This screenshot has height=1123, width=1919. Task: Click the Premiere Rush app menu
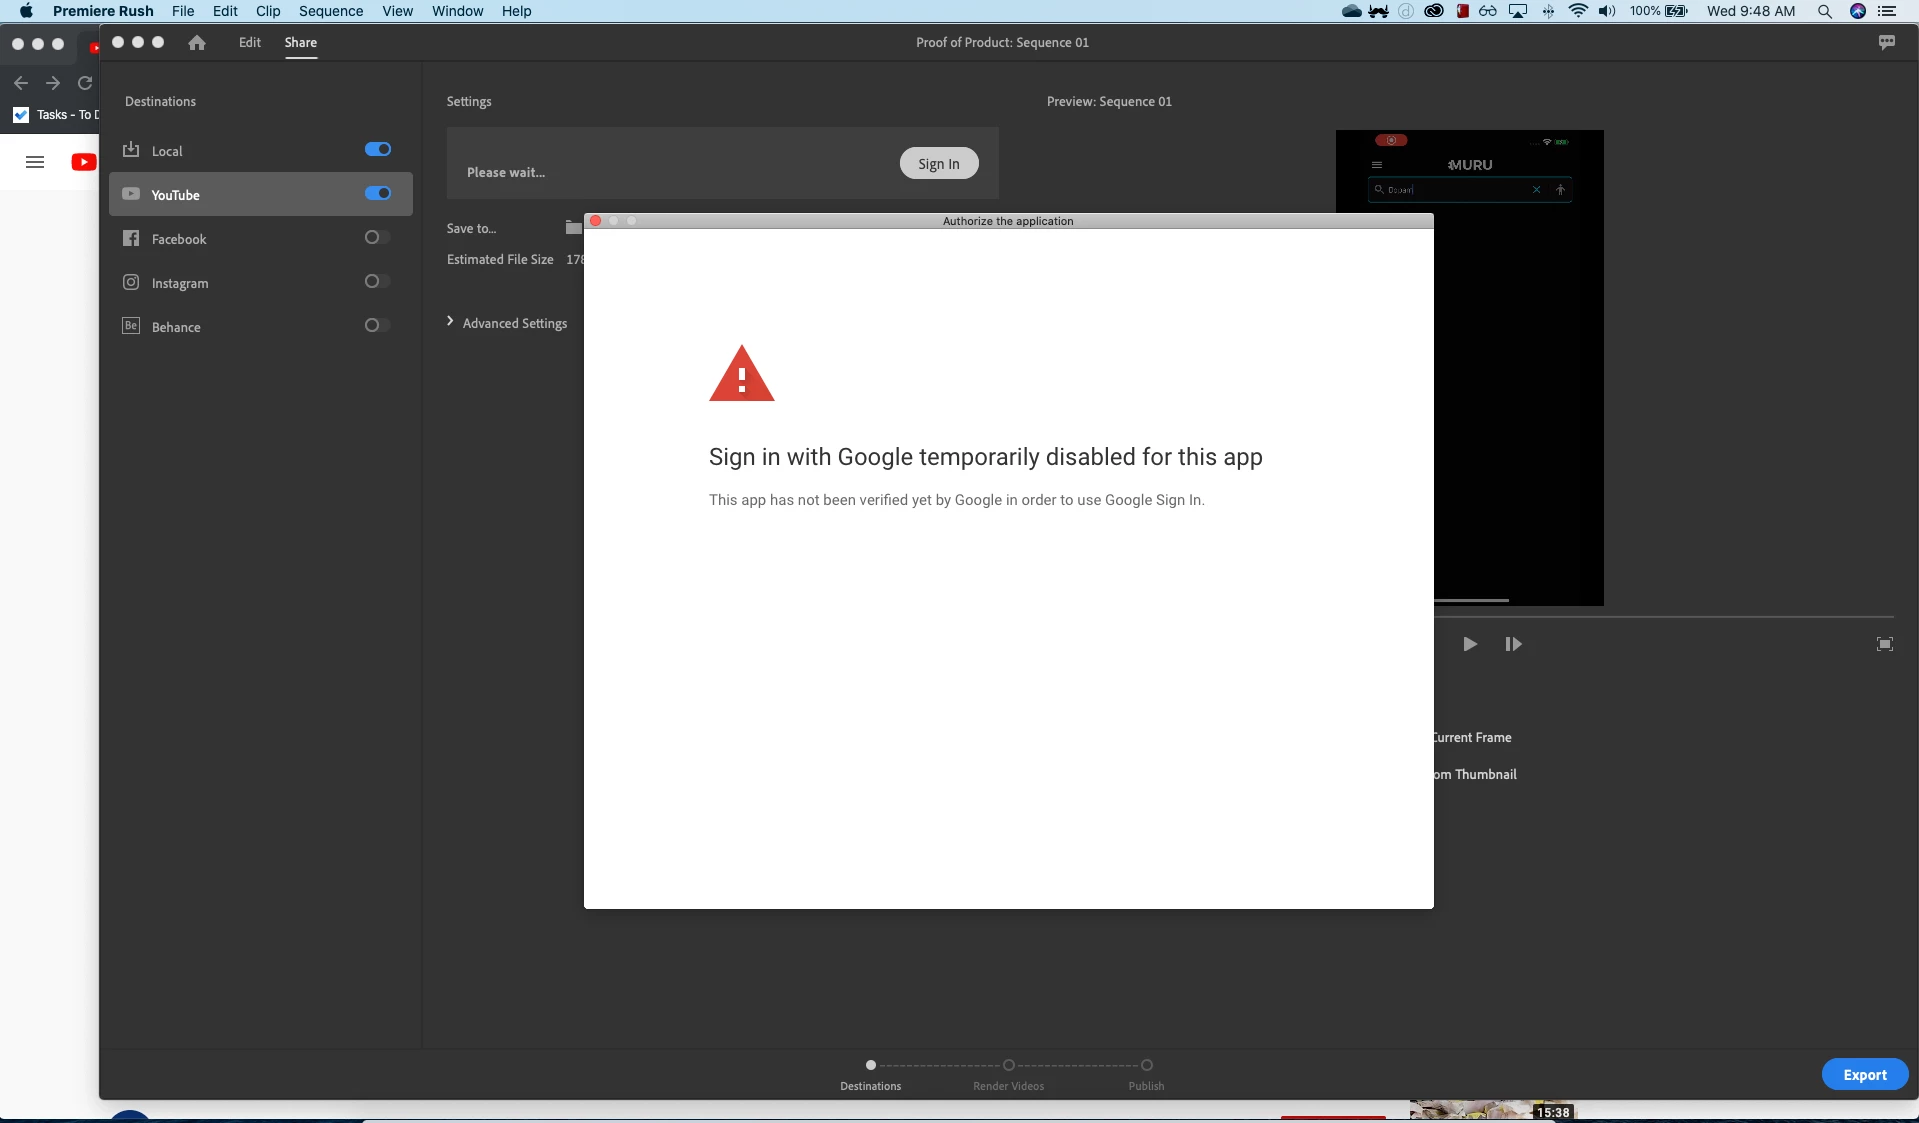103,11
